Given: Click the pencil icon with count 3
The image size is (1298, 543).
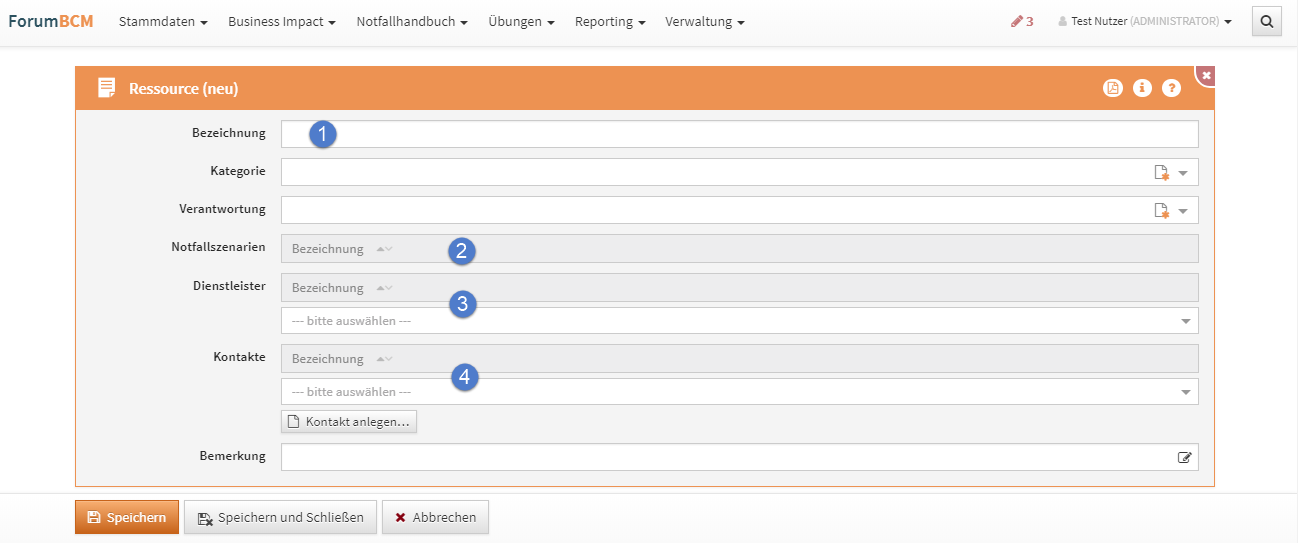Looking at the screenshot, I should point(1022,21).
